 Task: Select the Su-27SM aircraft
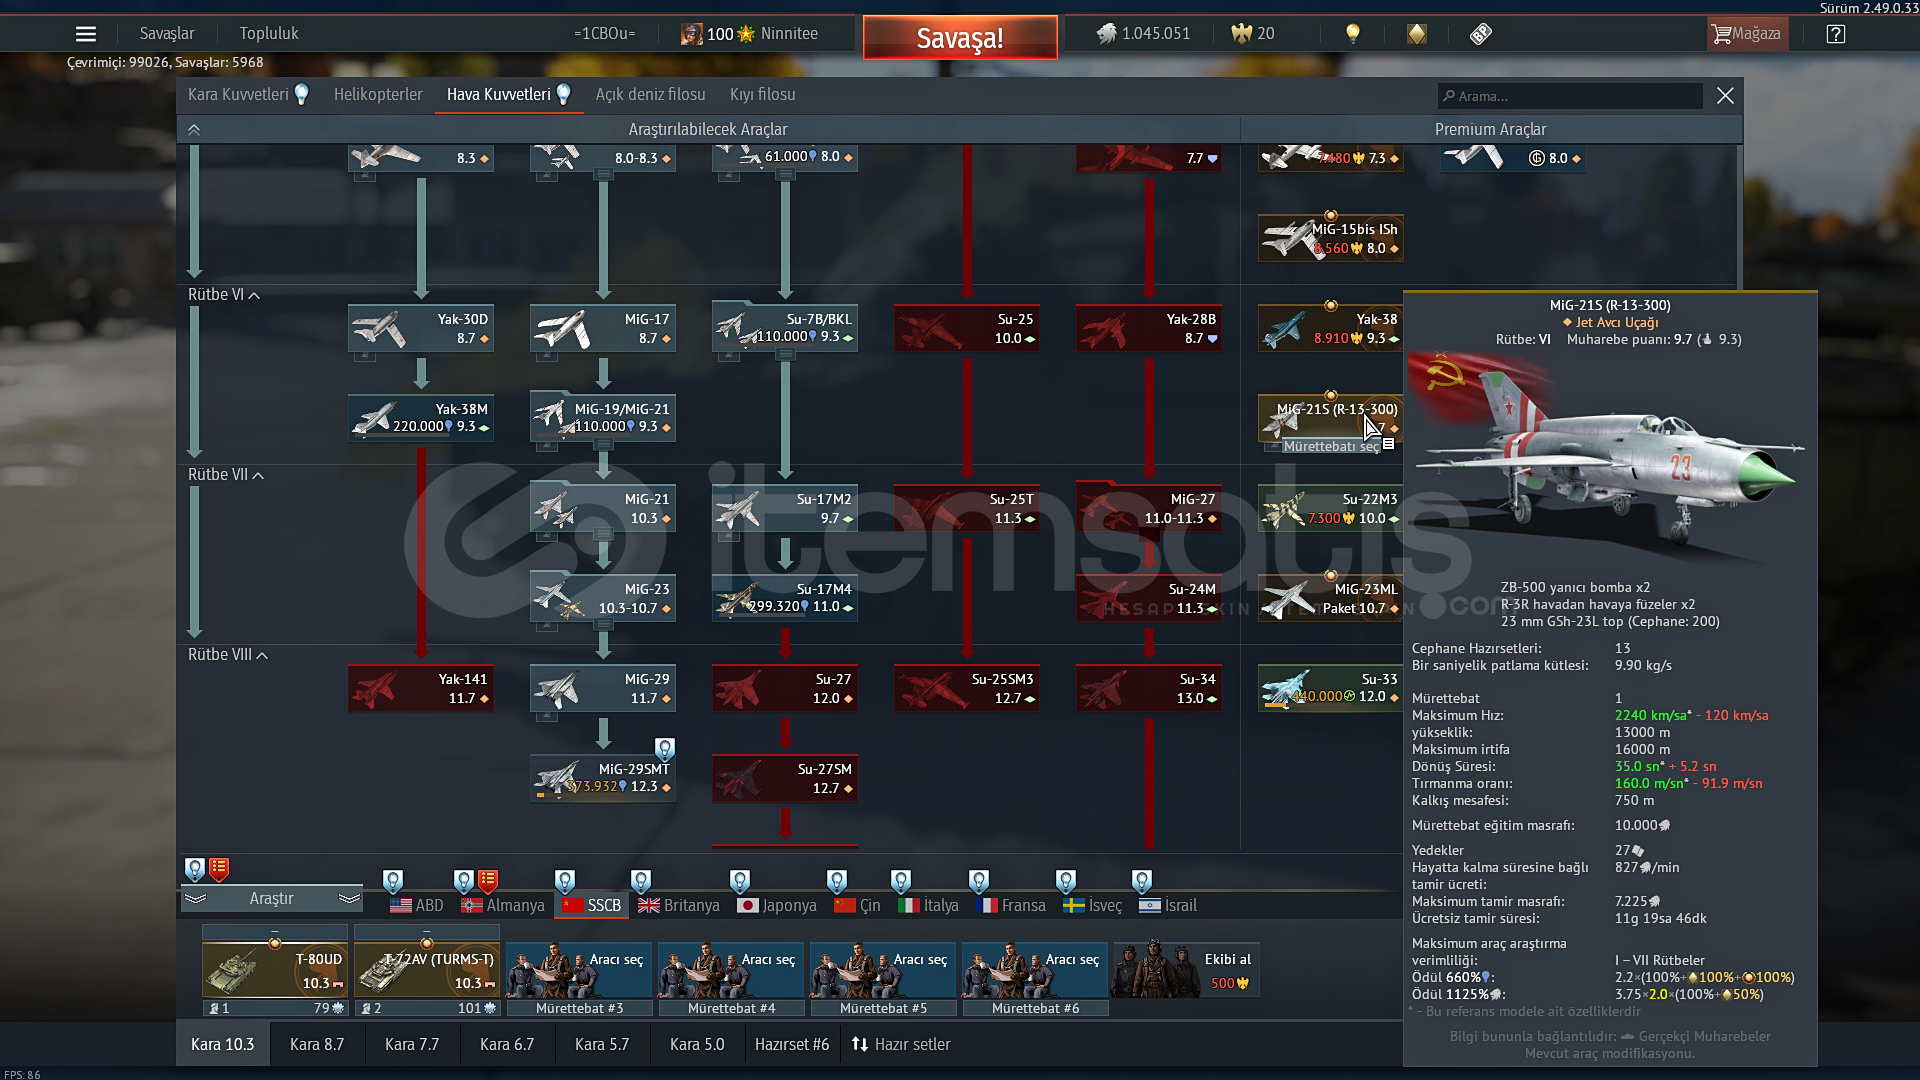(x=785, y=779)
